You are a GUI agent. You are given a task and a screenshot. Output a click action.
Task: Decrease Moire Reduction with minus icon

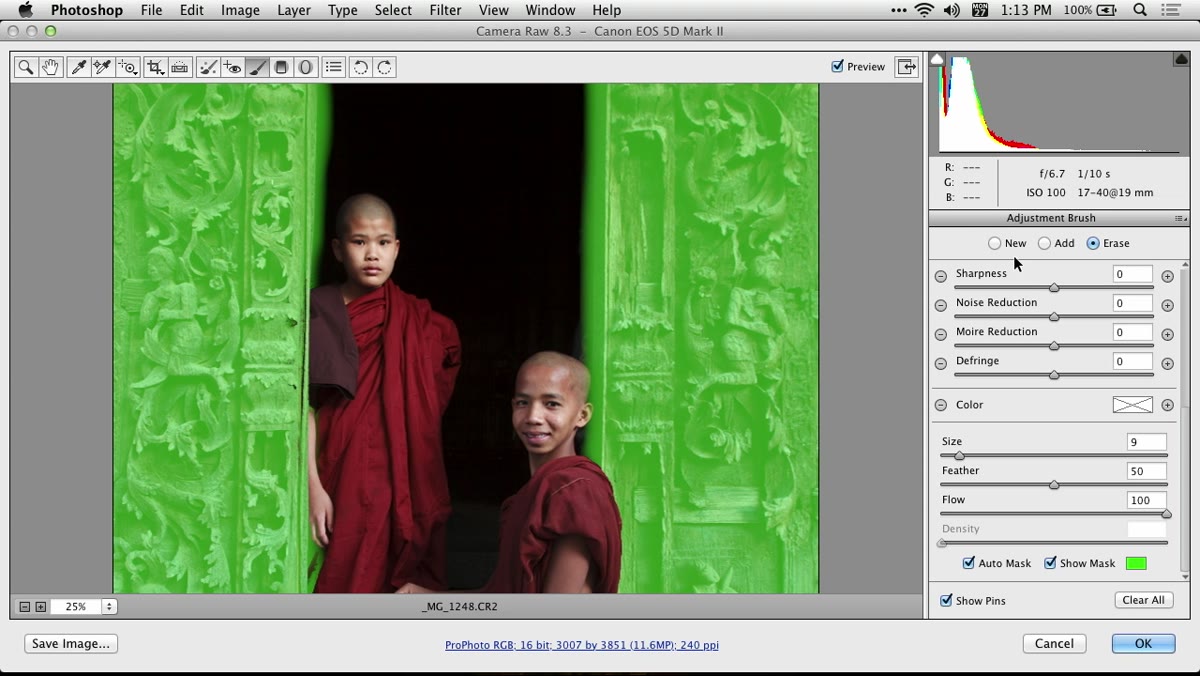click(941, 334)
